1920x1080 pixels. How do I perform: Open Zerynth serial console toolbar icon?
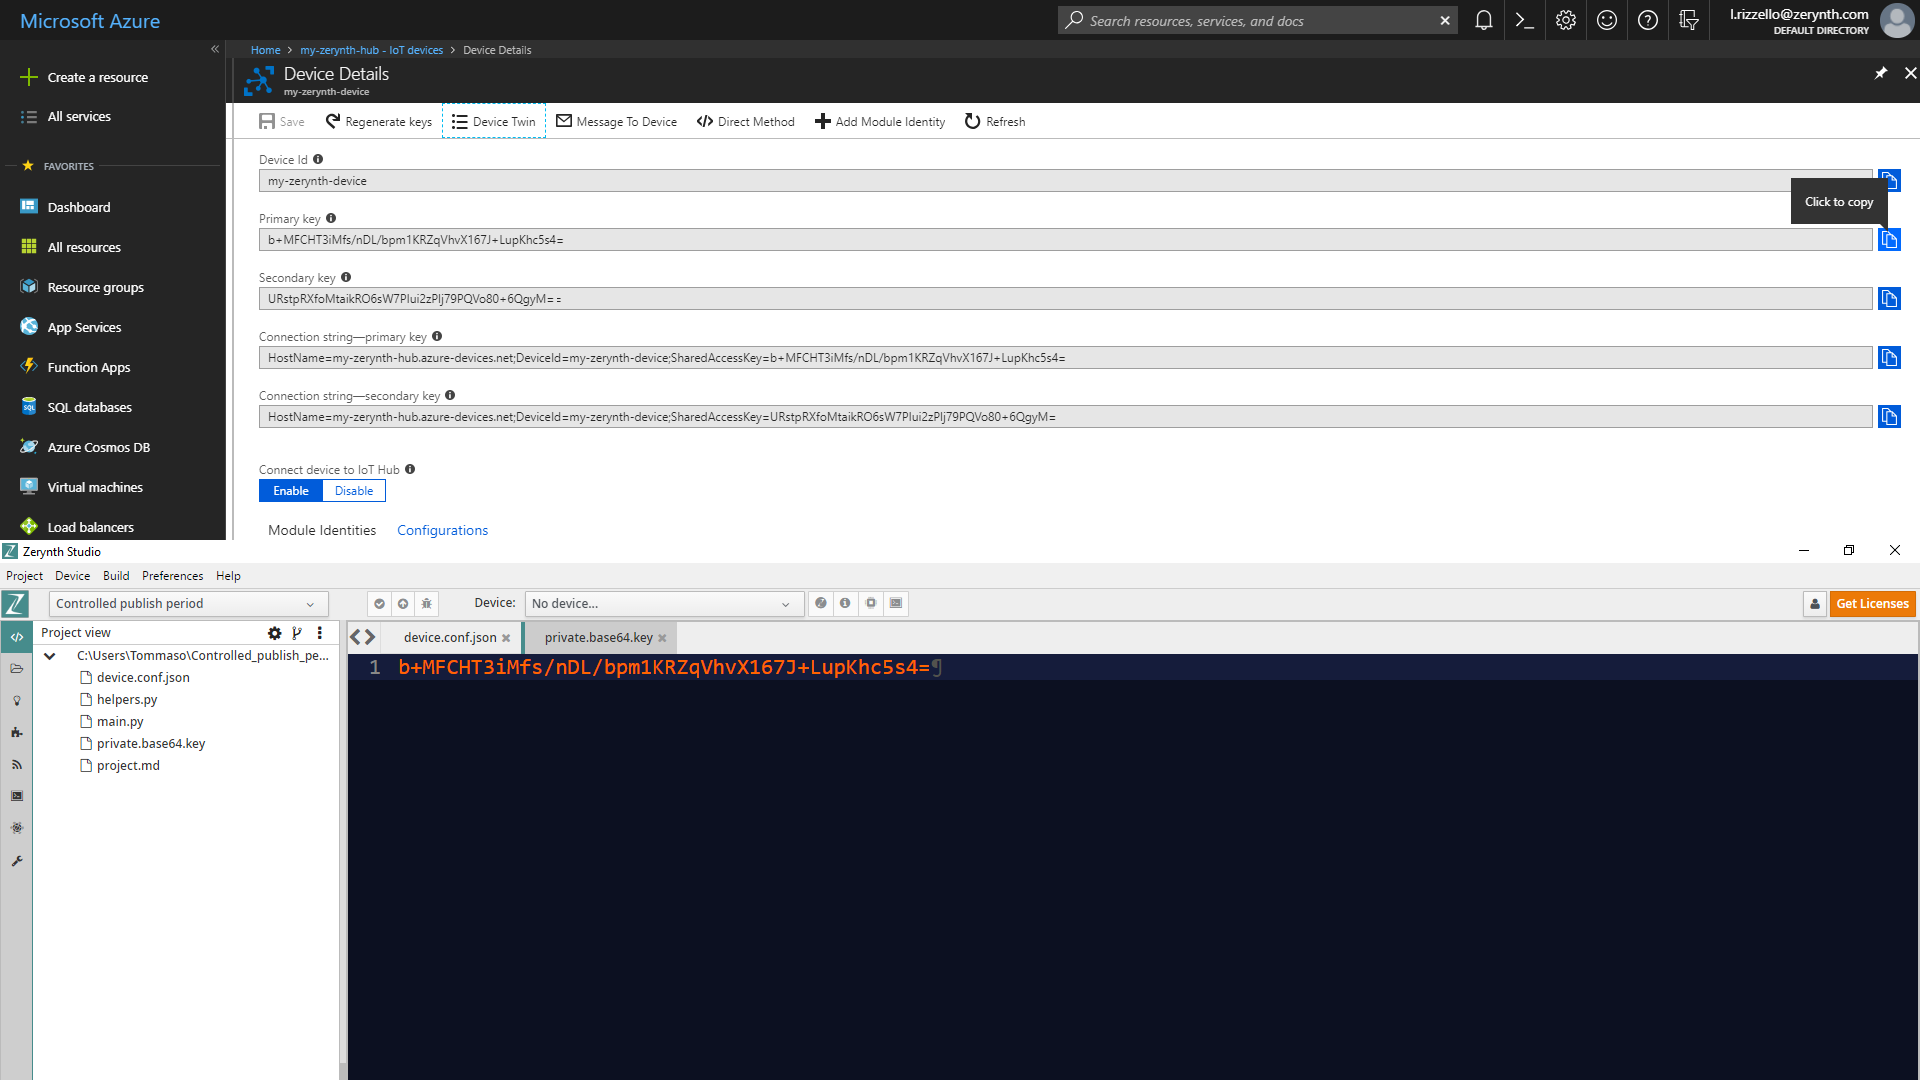click(x=896, y=603)
